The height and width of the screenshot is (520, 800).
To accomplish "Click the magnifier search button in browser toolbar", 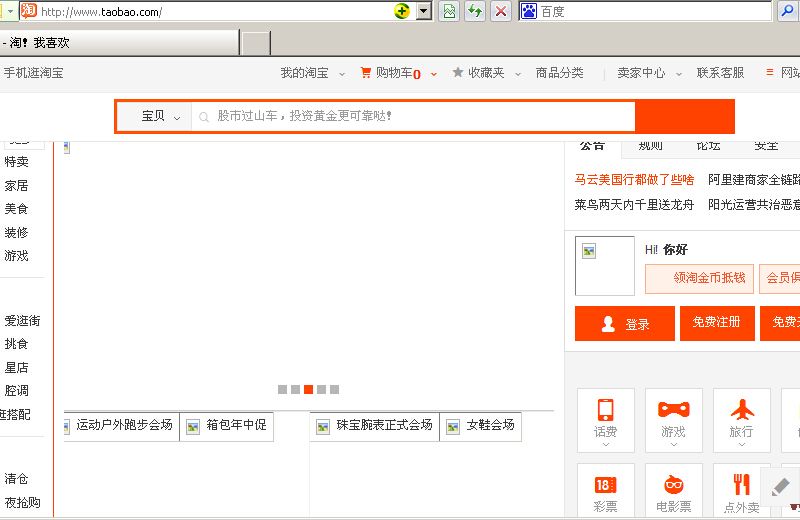I will (x=787, y=11).
